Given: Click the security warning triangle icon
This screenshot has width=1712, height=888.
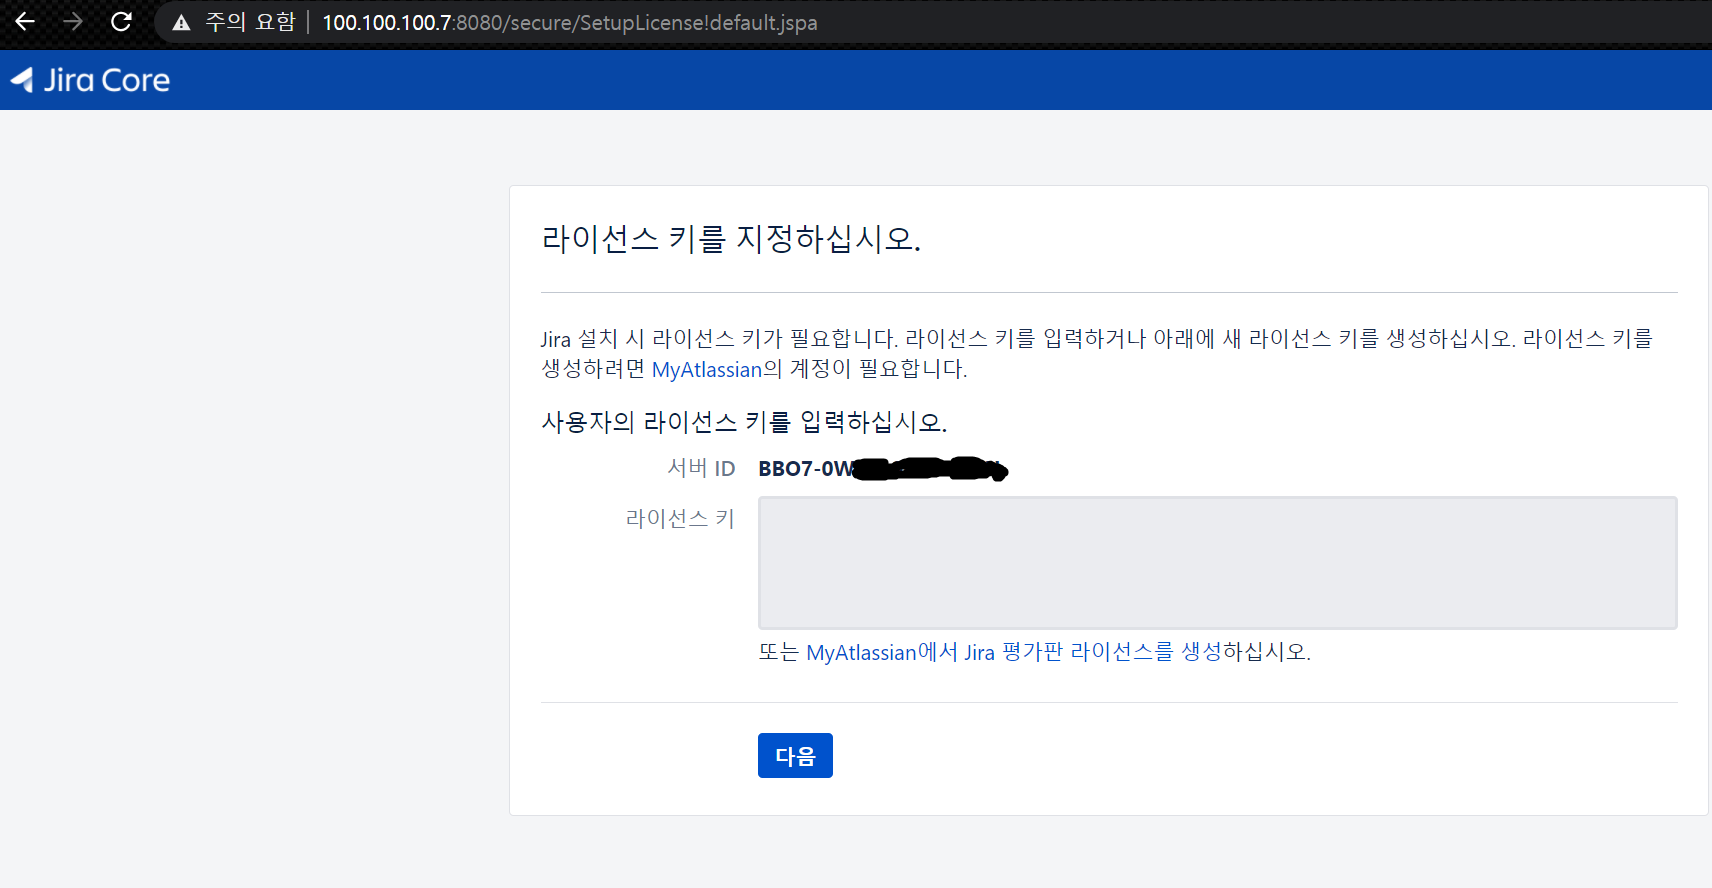Looking at the screenshot, I should pos(181,23).
